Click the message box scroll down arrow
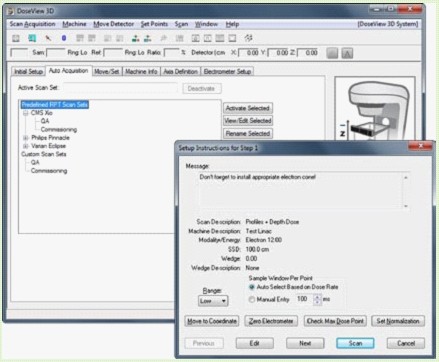439x362 pixels. (406, 206)
